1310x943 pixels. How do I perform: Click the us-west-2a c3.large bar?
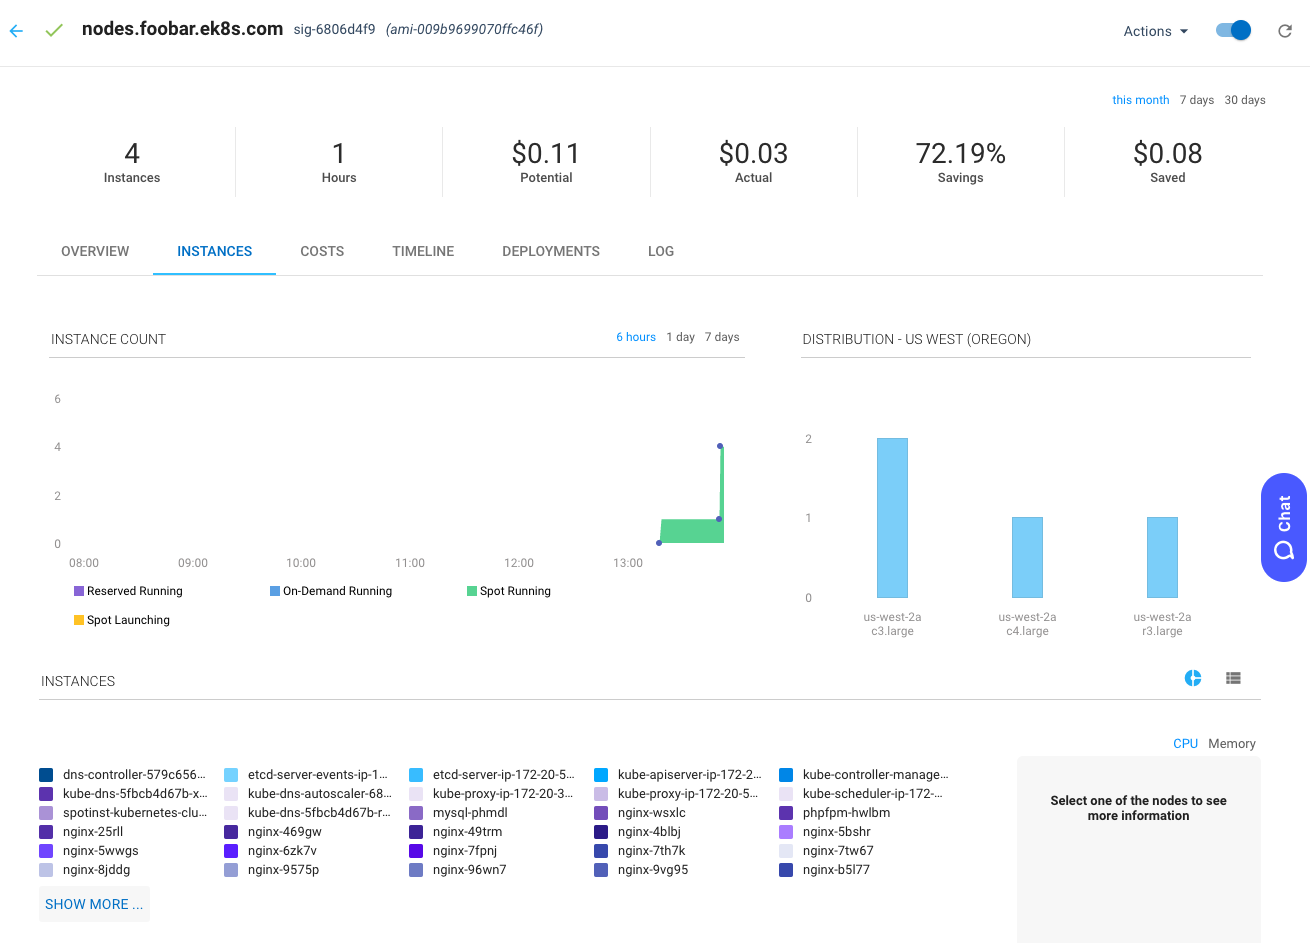892,518
